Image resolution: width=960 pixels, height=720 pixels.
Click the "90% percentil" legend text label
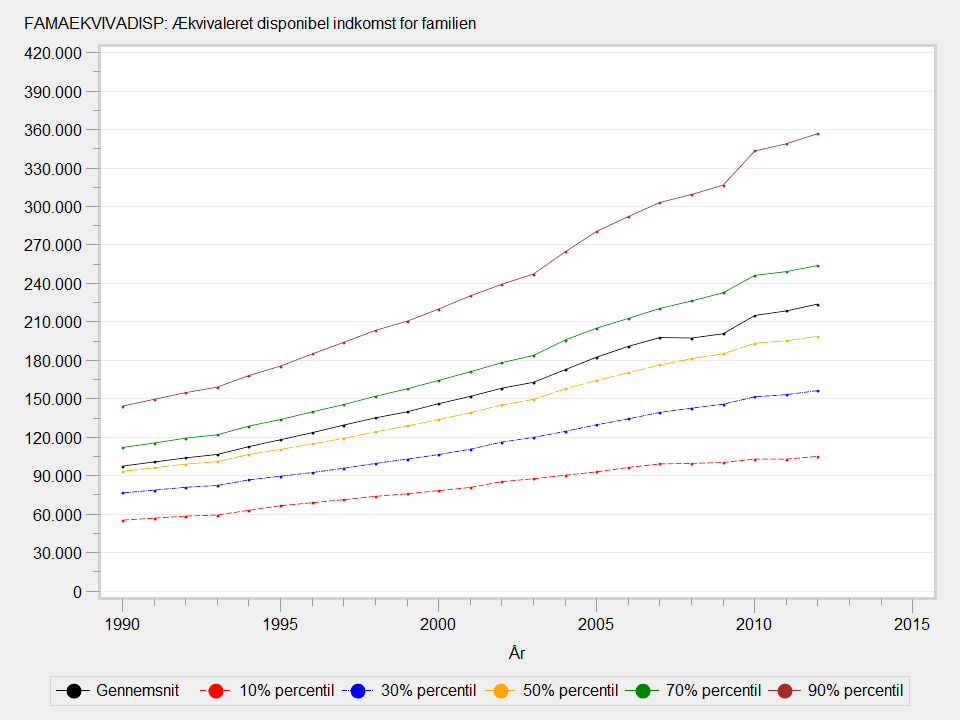pyautogui.click(x=854, y=690)
